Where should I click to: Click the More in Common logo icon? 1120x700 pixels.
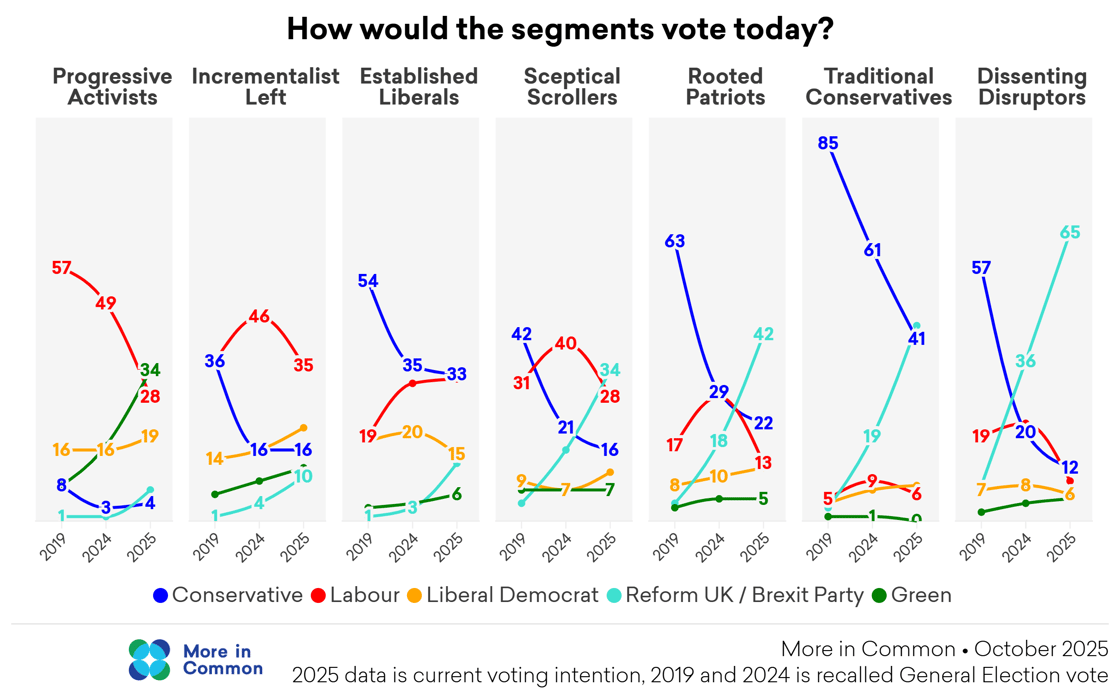(150, 659)
